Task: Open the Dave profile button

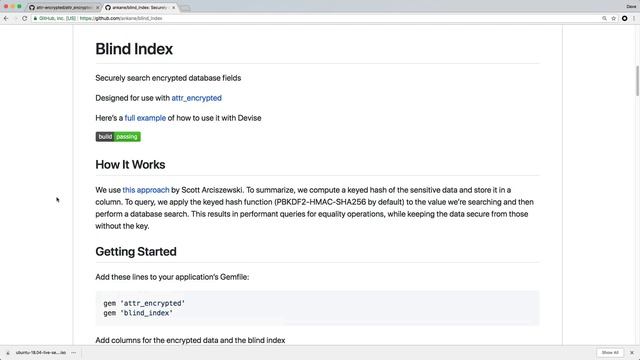Action: click(631, 6)
